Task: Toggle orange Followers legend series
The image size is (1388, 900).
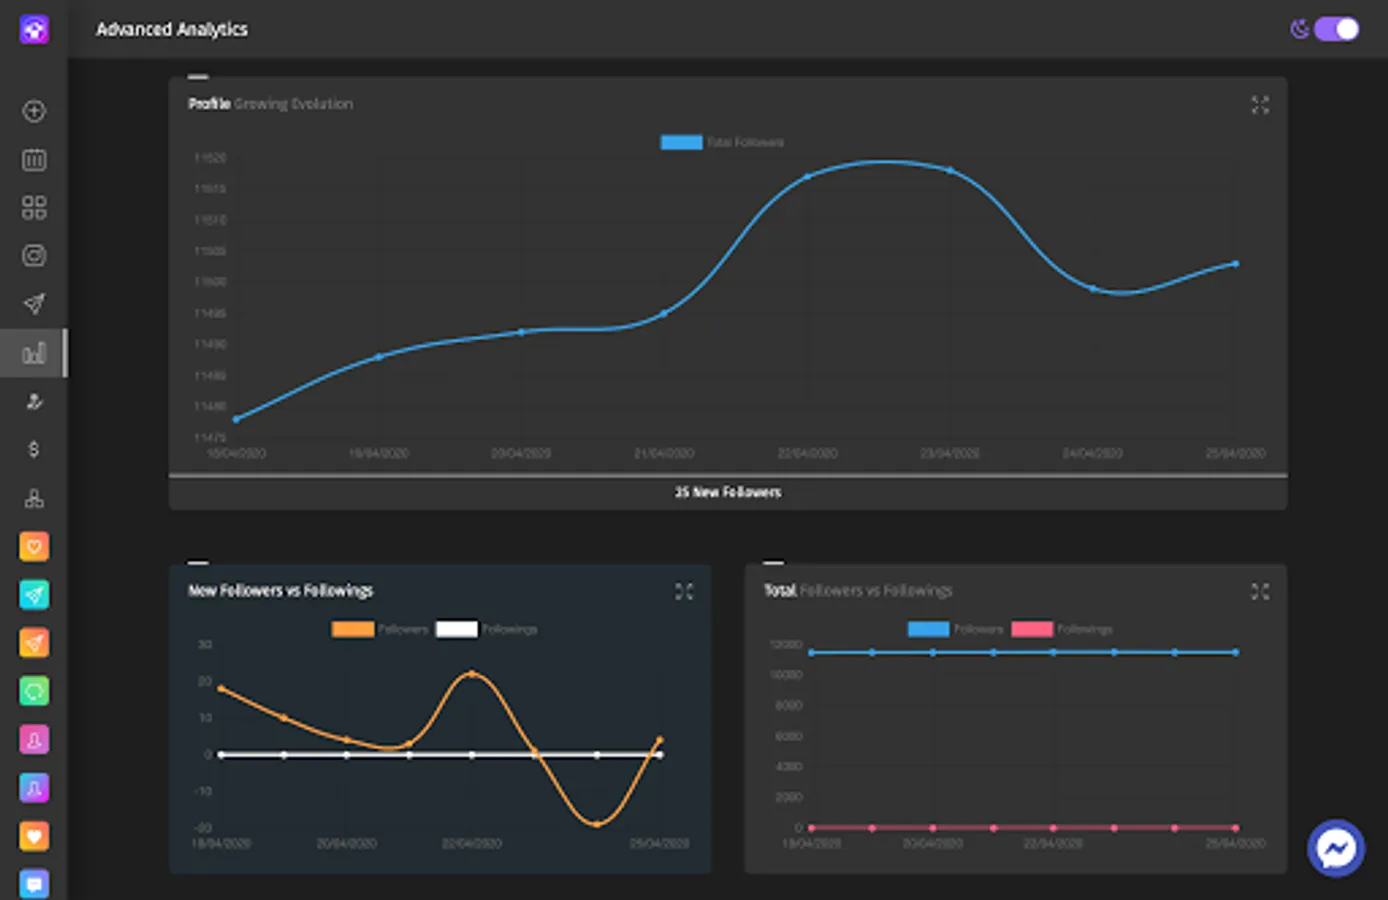Action: [380, 629]
